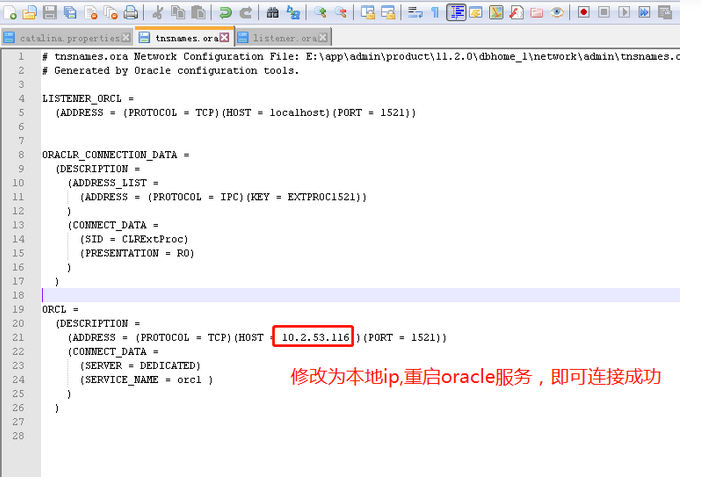701x479 pixels.
Task: Switch to the listener.ora tab
Action: (x=285, y=38)
